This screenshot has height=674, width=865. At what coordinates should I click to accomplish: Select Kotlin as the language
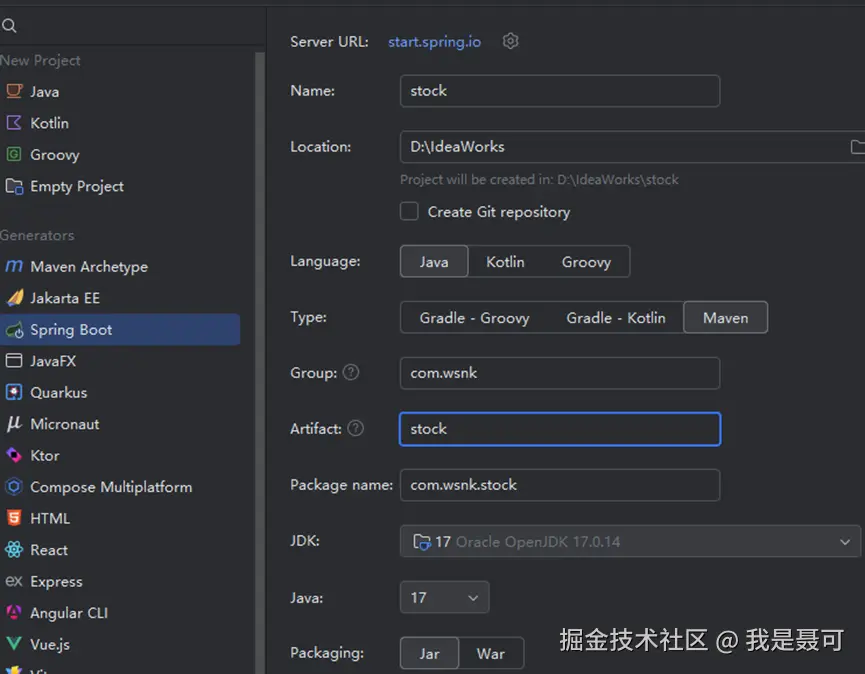pyautogui.click(x=505, y=262)
